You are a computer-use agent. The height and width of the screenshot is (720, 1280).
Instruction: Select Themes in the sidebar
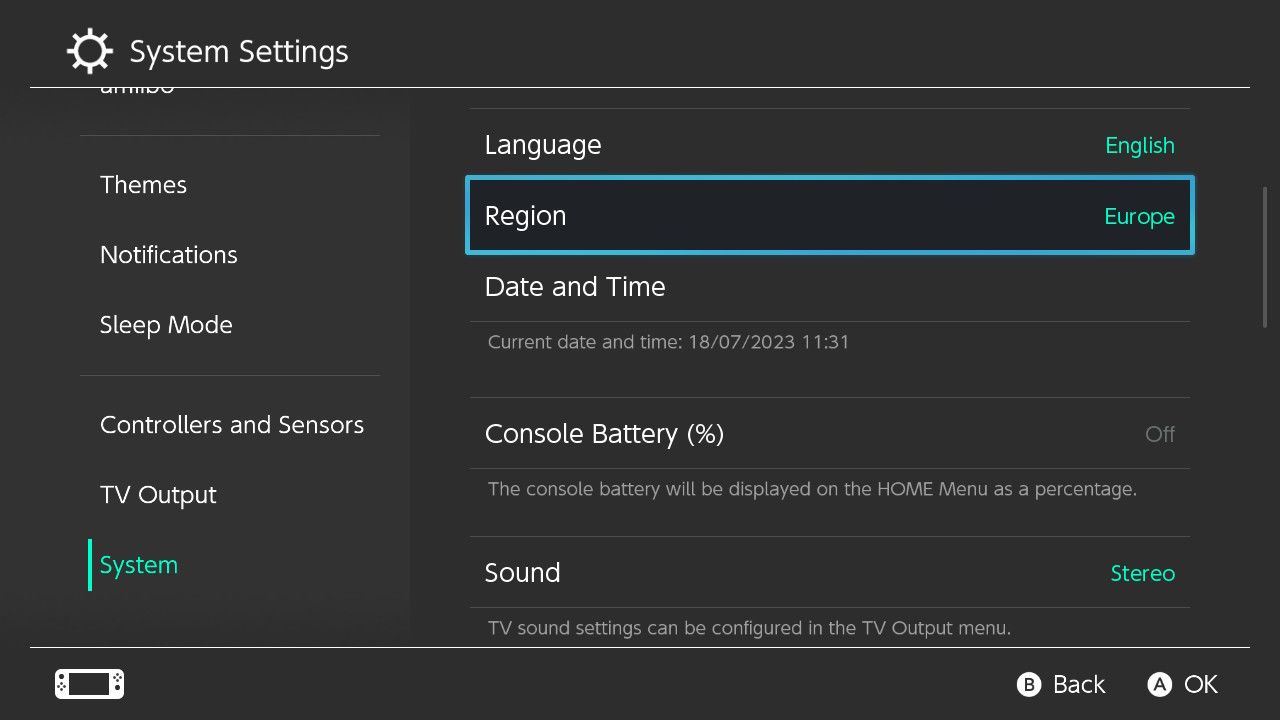[x=143, y=185]
